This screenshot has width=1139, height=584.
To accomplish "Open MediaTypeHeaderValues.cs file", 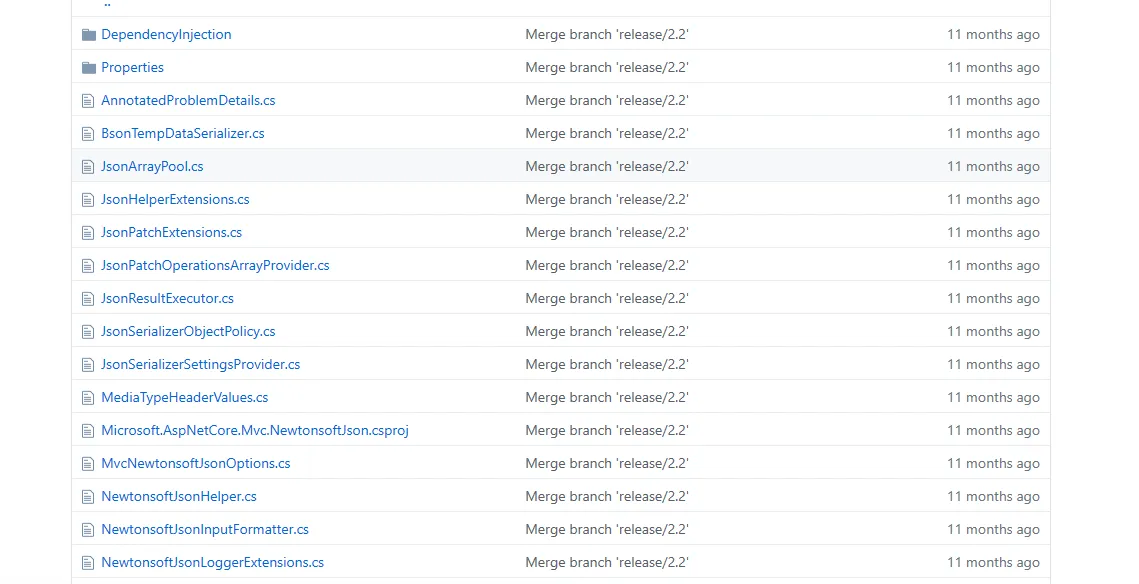I will pyautogui.click(x=185, y=398).
